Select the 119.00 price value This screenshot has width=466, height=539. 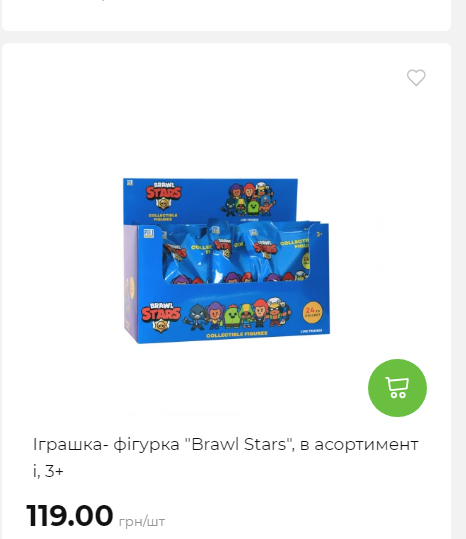[x=70, y=515]
